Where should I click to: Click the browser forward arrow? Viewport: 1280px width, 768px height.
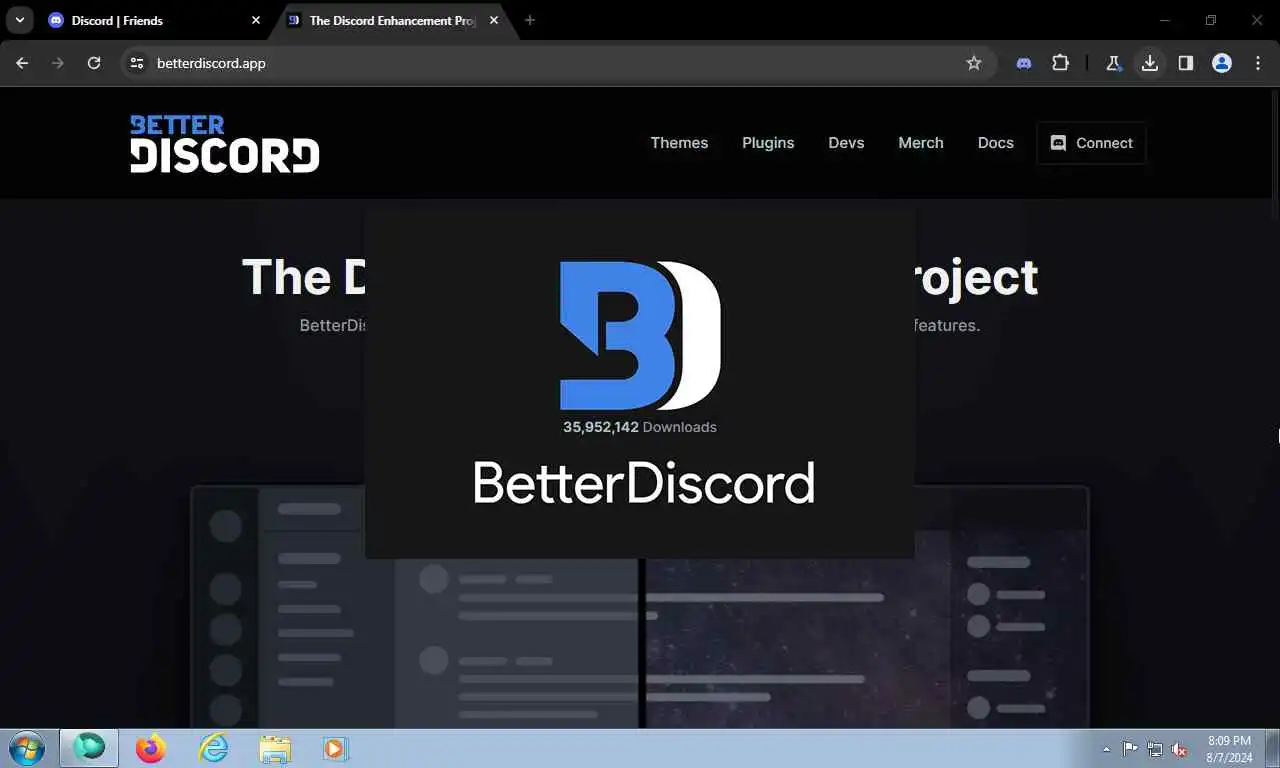(x=58, y=63)
